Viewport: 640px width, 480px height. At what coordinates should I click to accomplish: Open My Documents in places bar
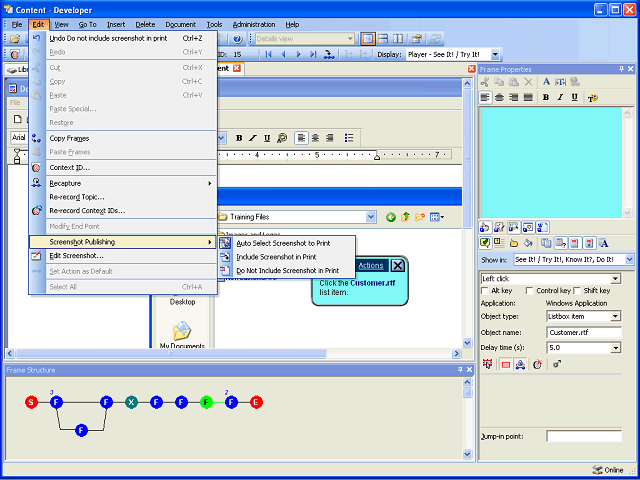click(182, 335)
